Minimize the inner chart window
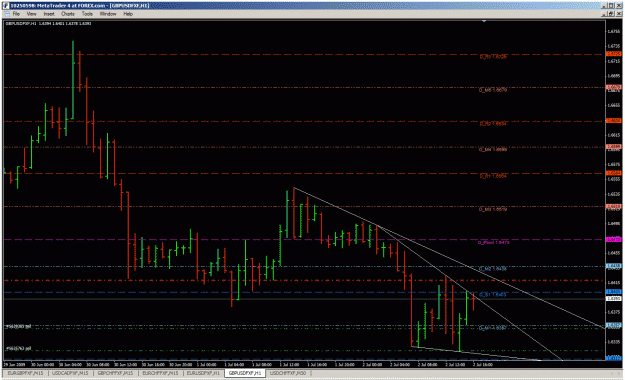The width and height of the screenshot is (625, 380). (x=605, y=14)
